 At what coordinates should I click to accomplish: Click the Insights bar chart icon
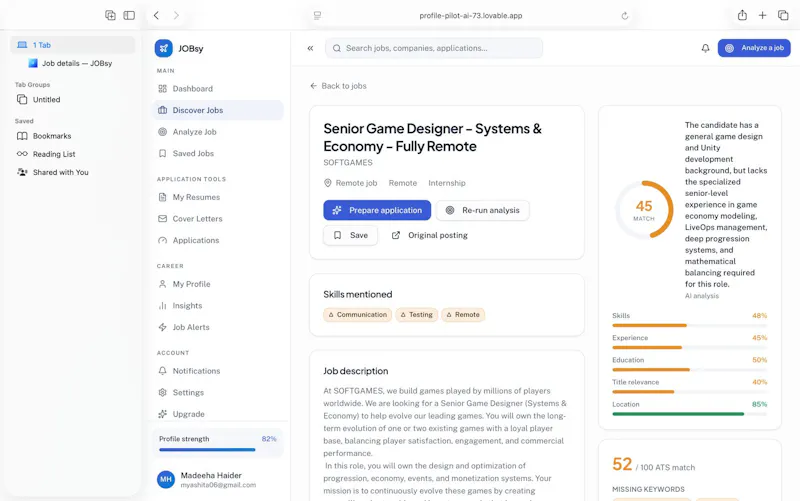[x=162, y=306]
